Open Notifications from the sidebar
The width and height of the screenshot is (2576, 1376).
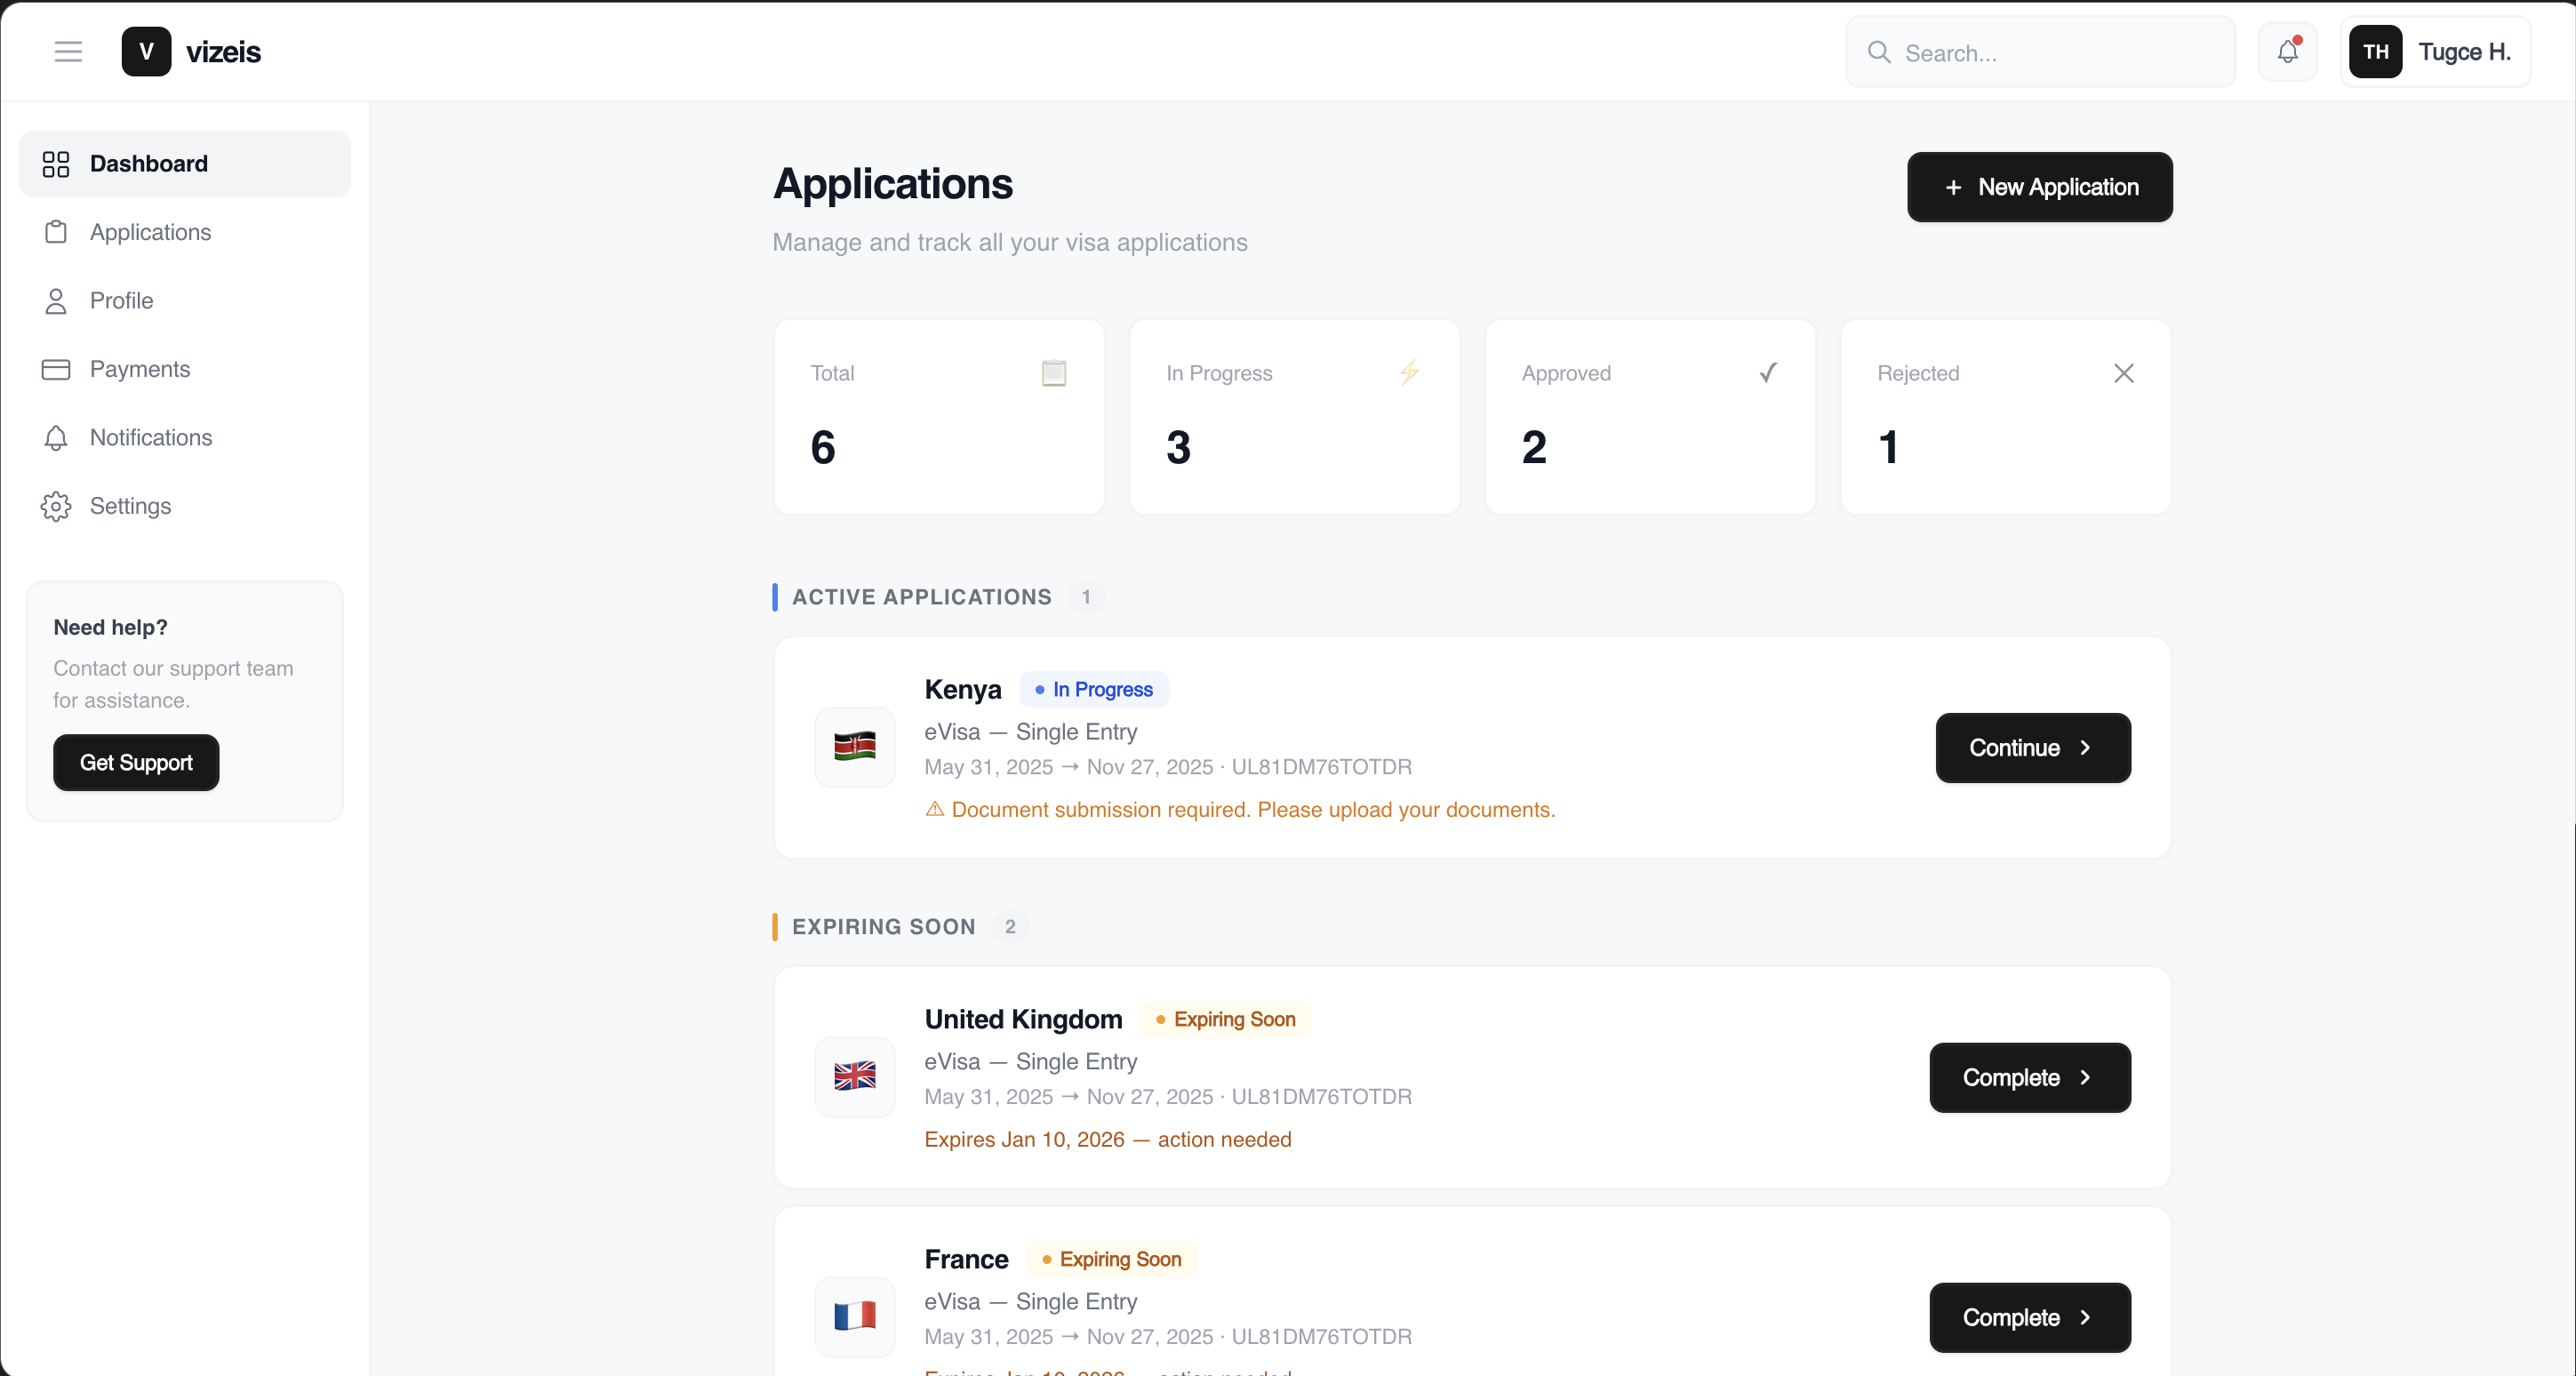click(152, 437)
